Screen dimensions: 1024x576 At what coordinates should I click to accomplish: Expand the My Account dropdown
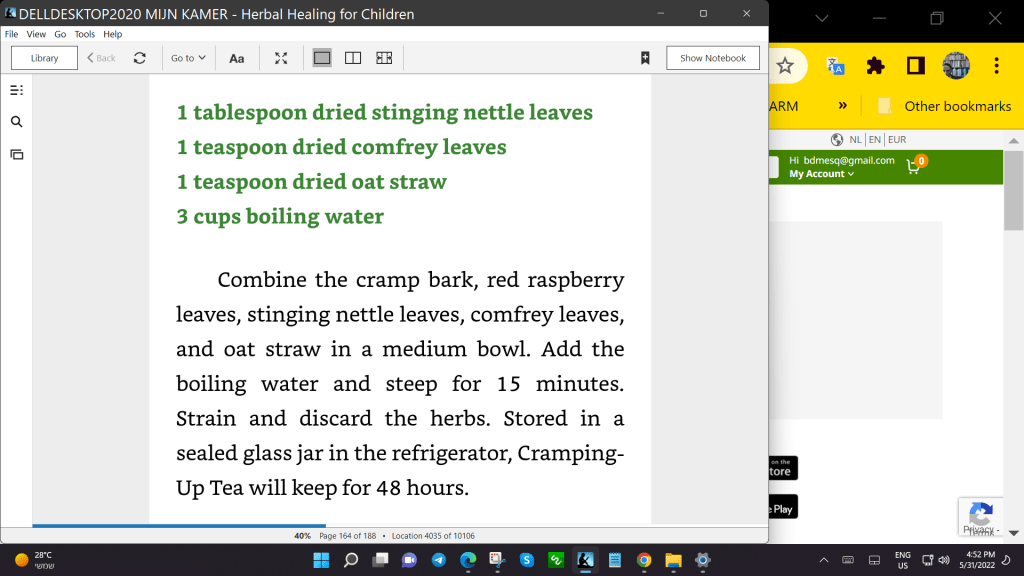821,174
